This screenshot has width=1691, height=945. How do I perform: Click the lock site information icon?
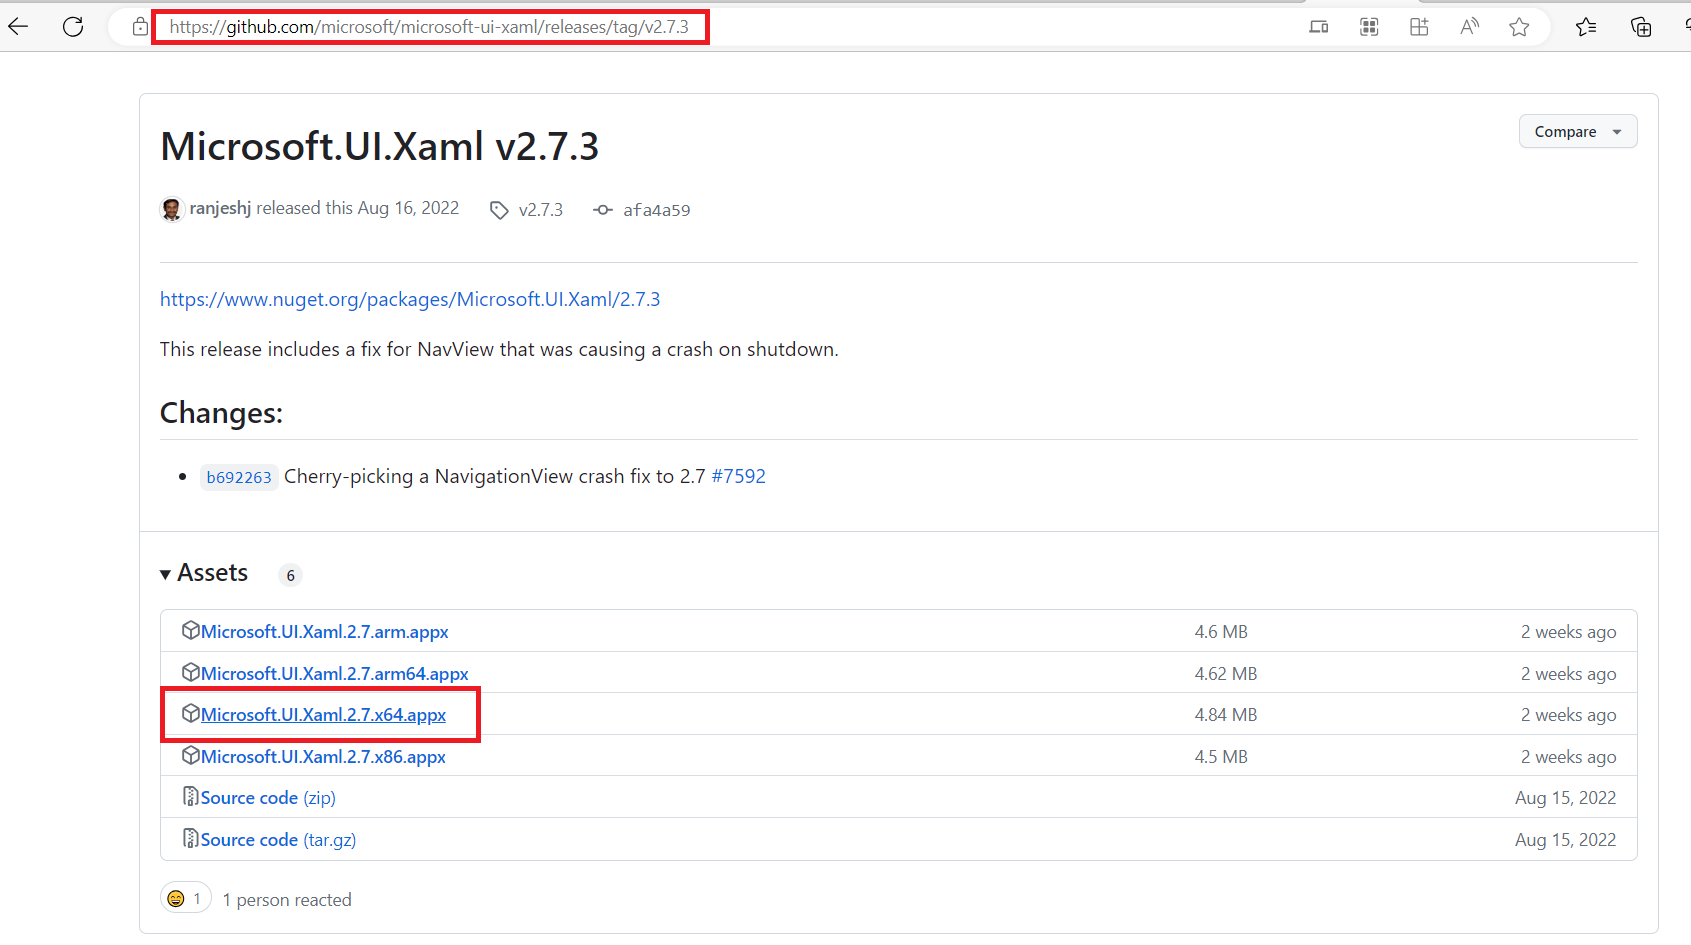(x=140, y=27)
